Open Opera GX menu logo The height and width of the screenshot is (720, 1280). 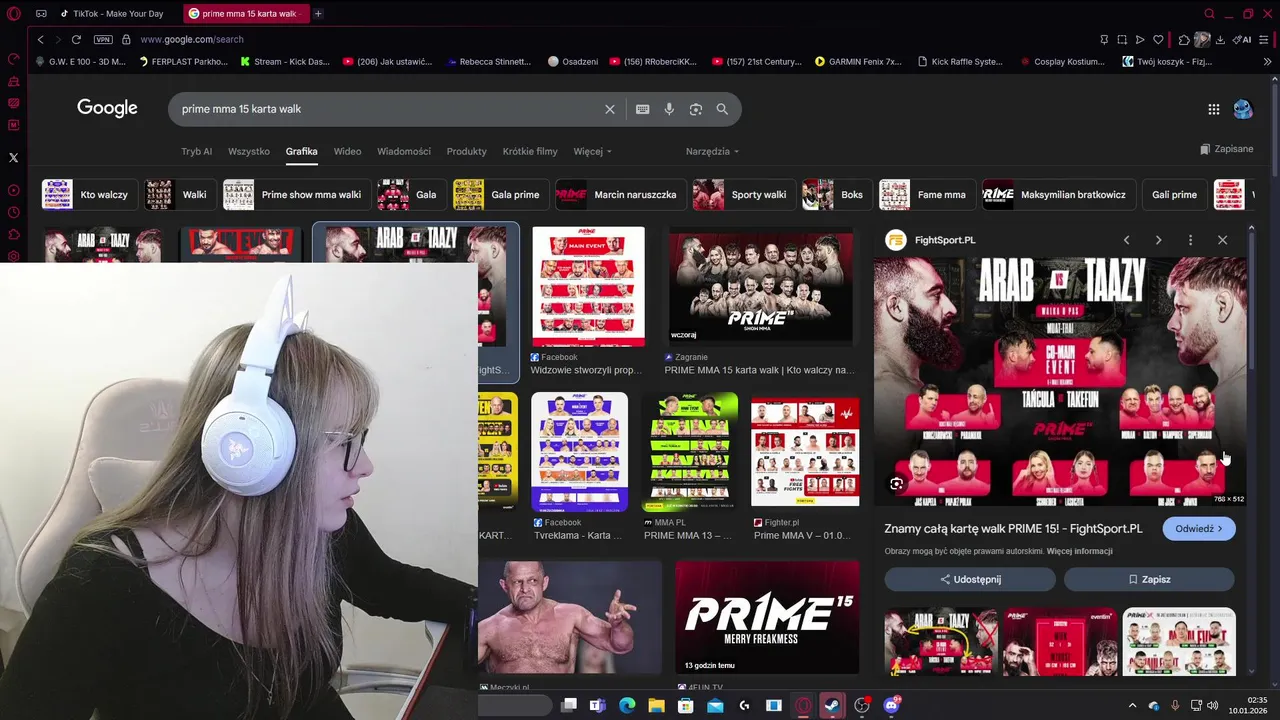13,14
